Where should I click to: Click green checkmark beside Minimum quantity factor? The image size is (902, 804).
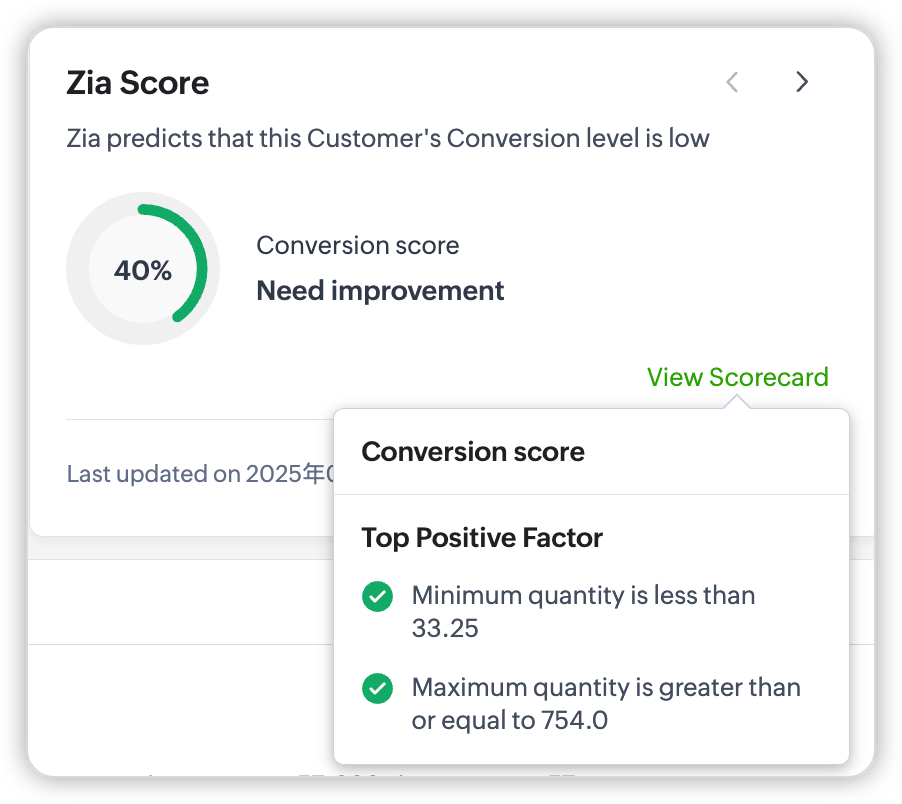point(377,597)
